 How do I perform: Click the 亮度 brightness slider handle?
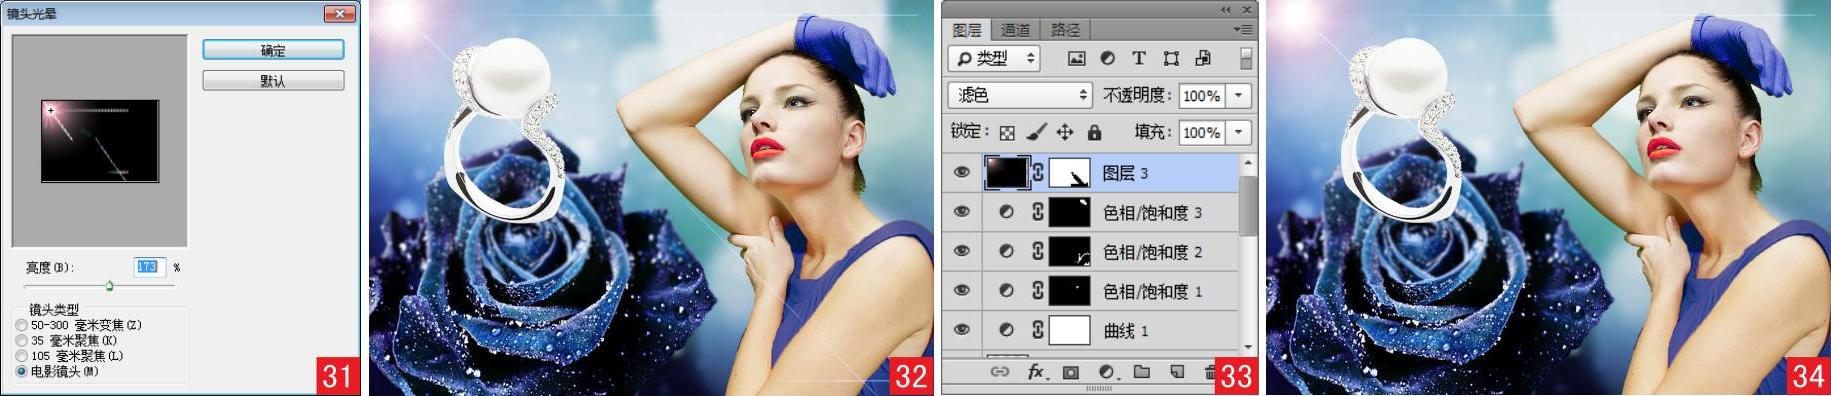coord(109,286)
